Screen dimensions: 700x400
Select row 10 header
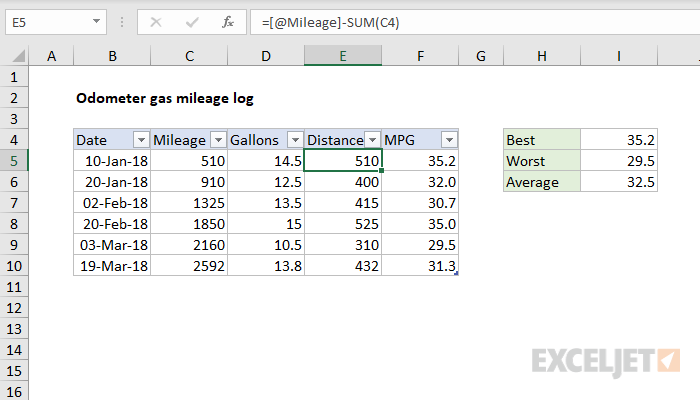[x=14, y=266]
